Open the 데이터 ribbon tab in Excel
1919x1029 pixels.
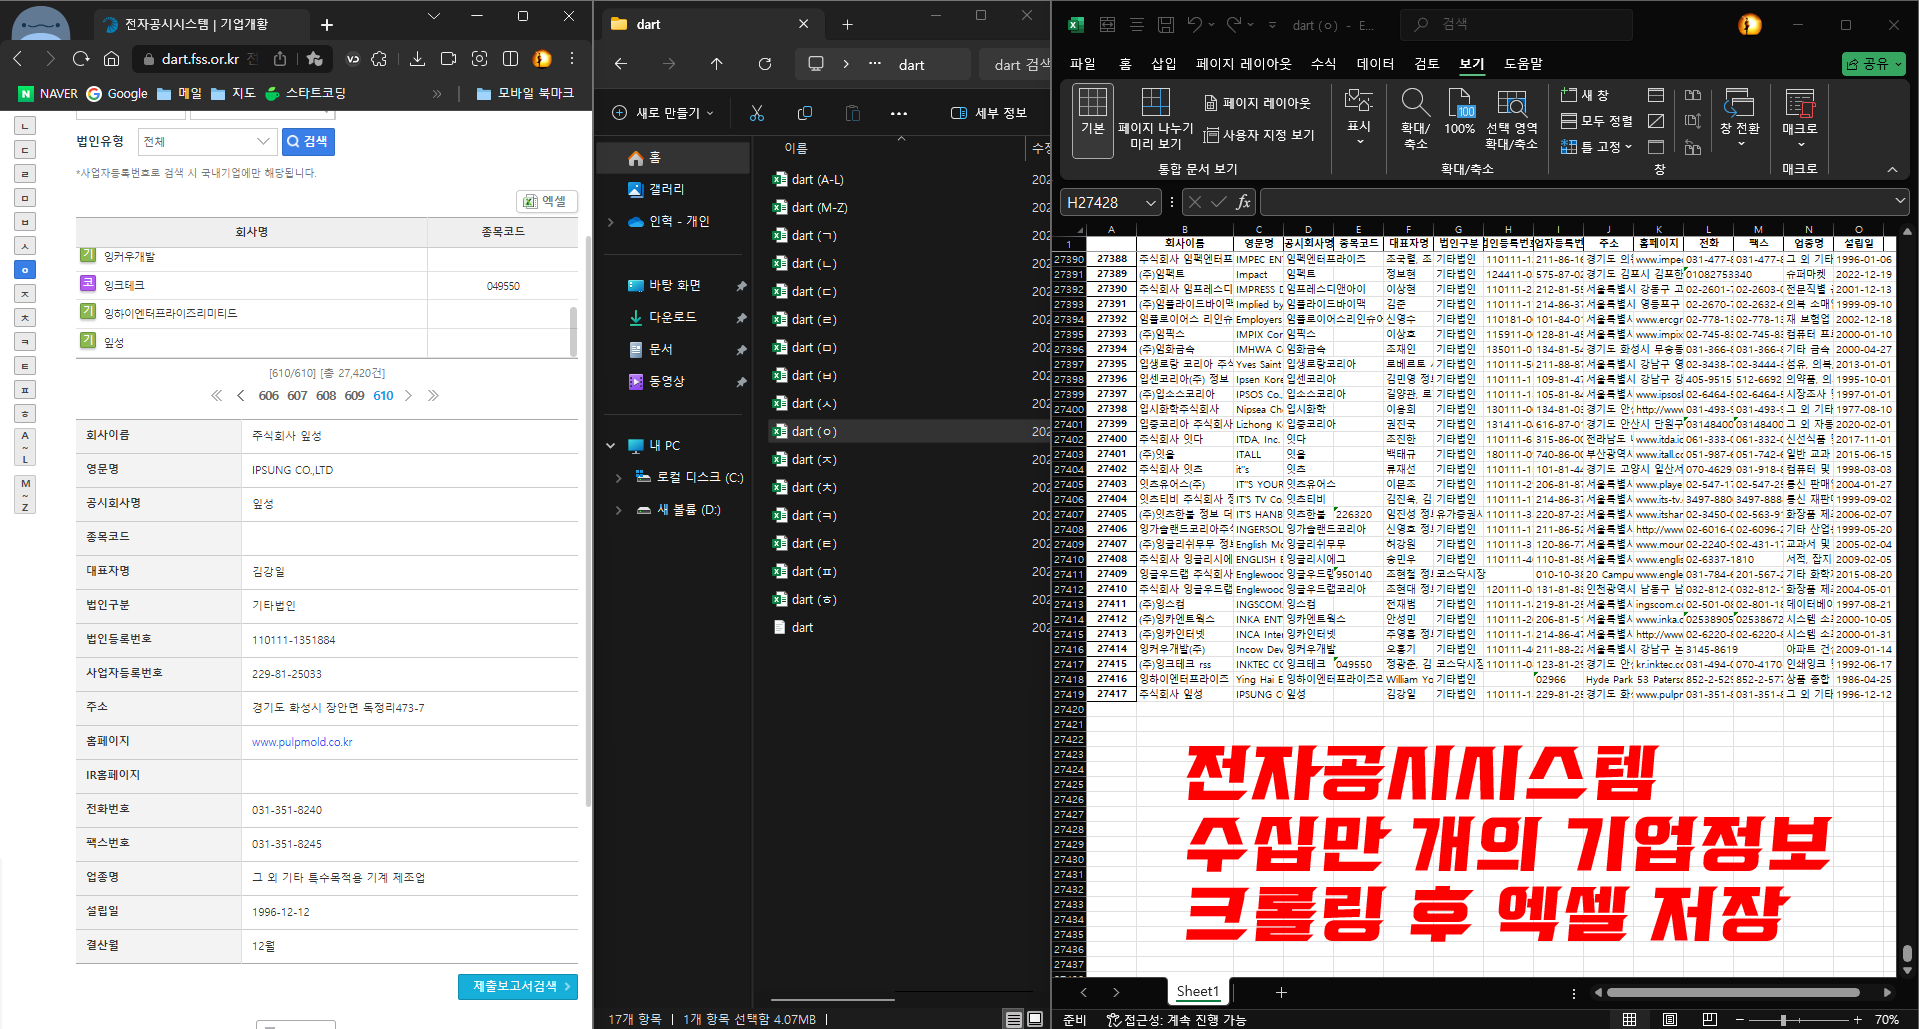[1374, 64]
